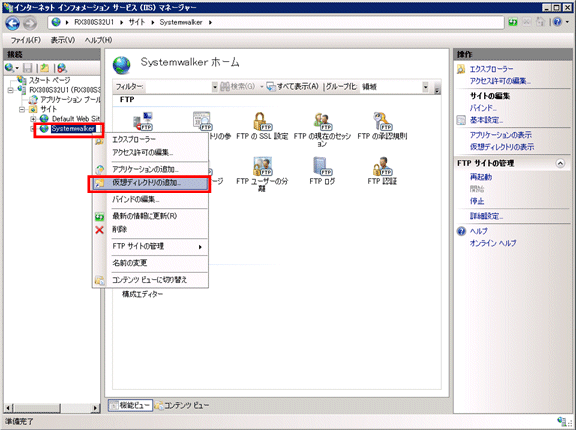Collapse the サイト tree node
Image resolution: width=576 pixels, height=430 pixels.
pos(22,109)
